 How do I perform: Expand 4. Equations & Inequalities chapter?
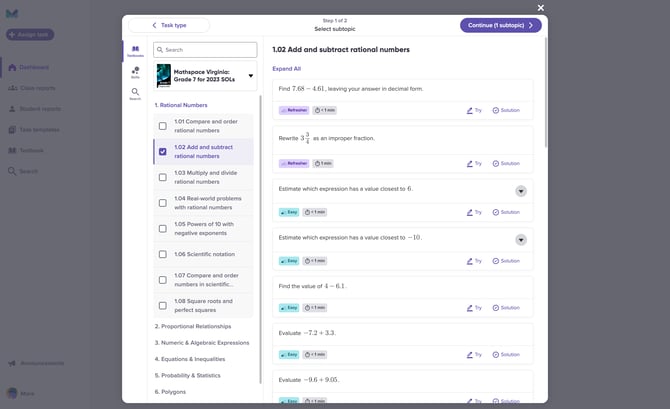[x=190, y=359]
